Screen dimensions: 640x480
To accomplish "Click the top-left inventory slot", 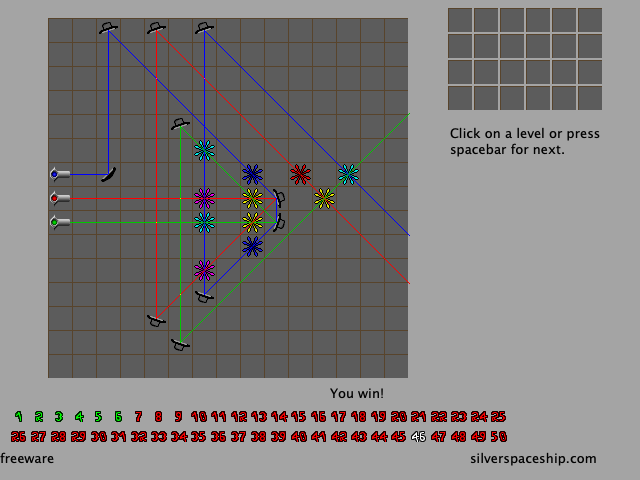I will click(460, 20).
